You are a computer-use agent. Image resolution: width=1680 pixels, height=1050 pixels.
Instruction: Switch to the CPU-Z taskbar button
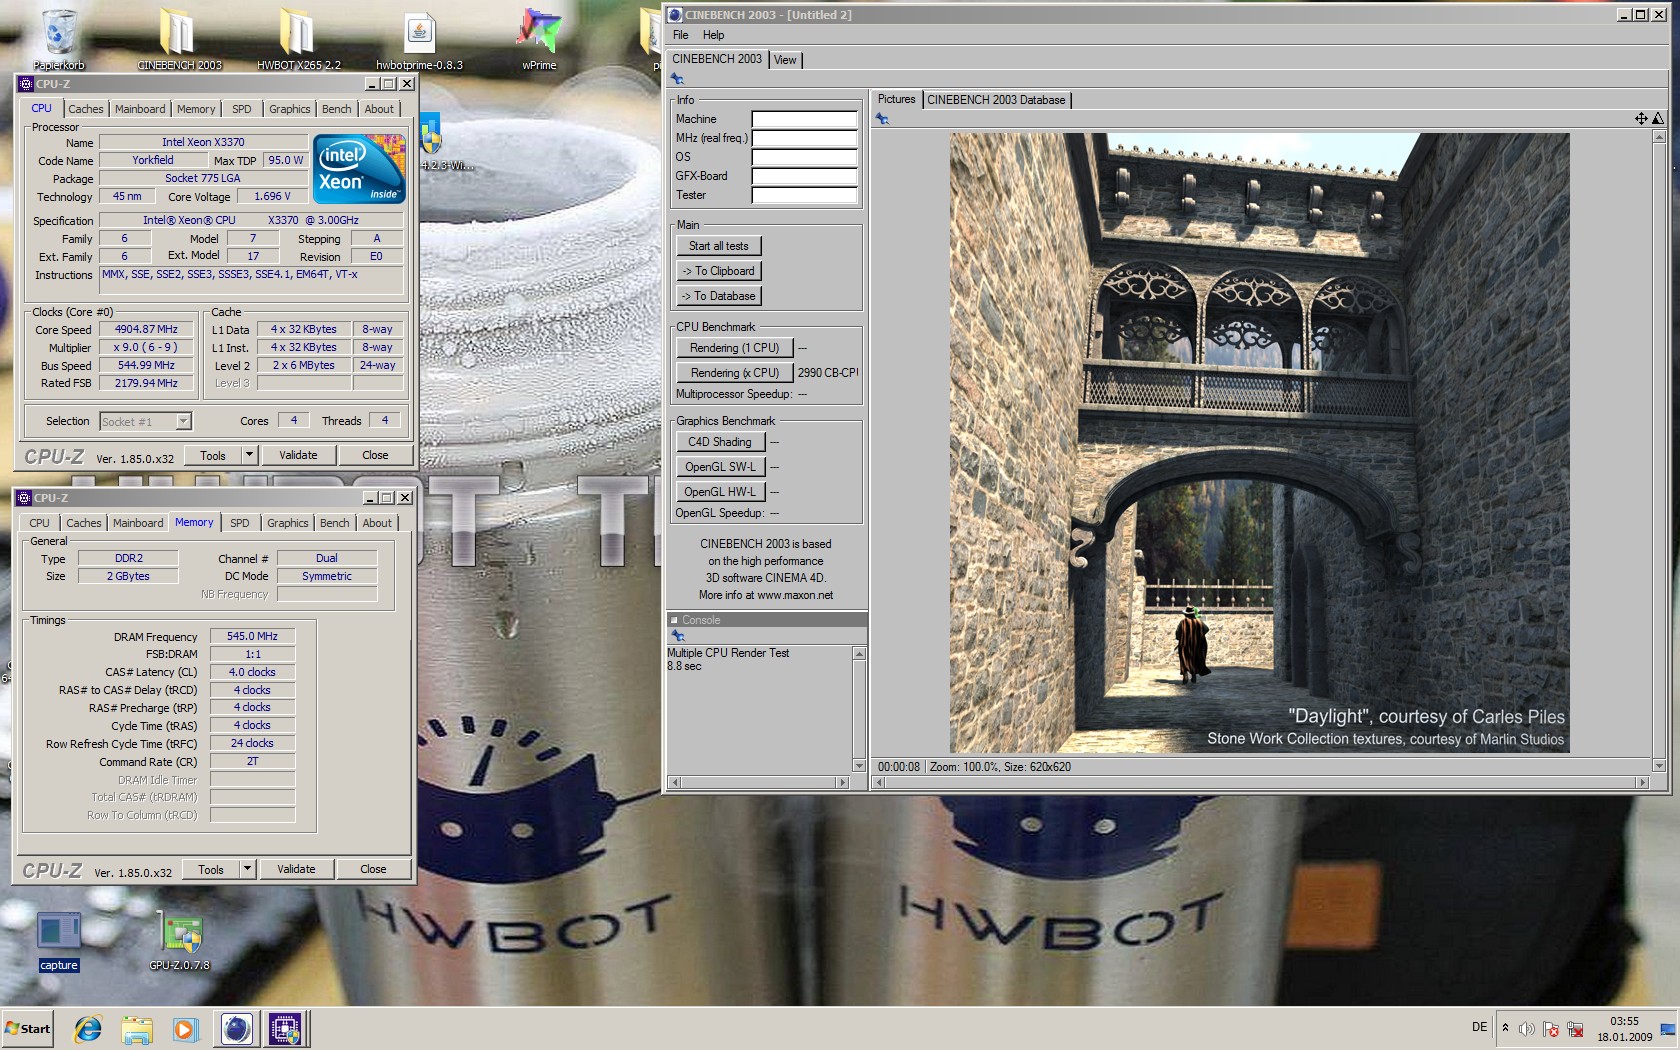tap(285, 1028)
